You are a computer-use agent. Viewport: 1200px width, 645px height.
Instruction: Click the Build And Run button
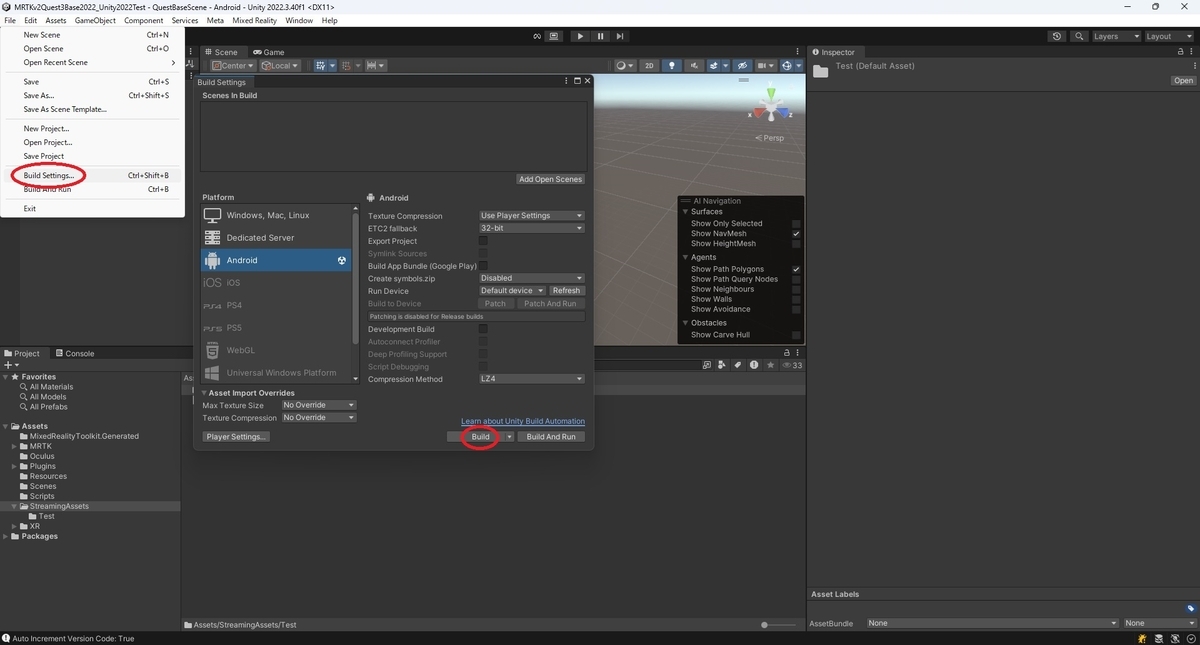click(x=551, y=437)
